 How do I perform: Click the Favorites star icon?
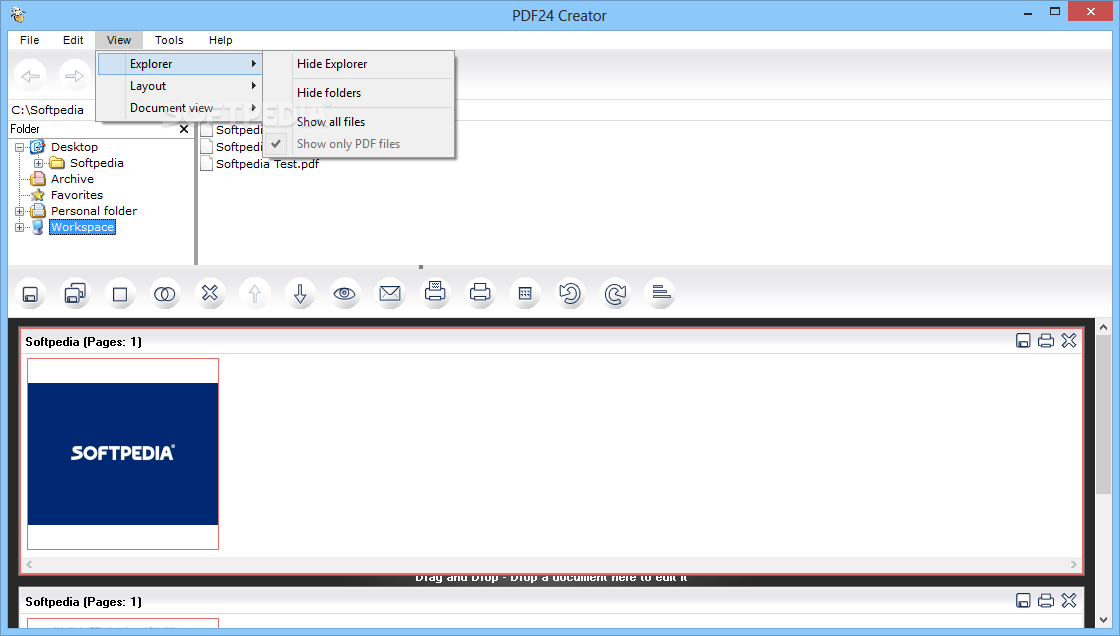coord(38,195)
